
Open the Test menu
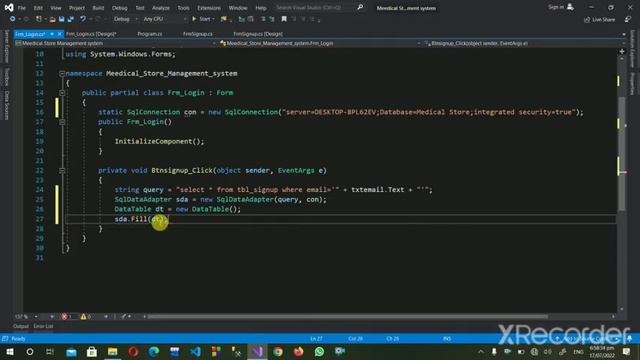tap(140, 8)
